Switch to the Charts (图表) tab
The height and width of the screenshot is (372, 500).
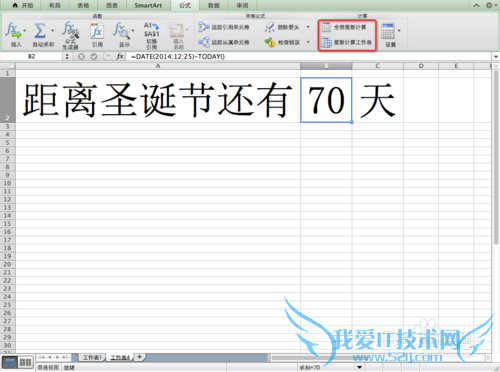[112, 5]
